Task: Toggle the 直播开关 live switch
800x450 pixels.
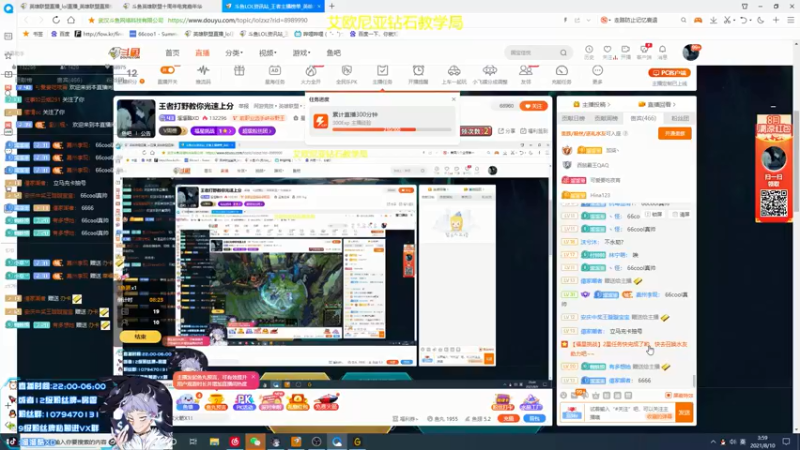Action: (x=167, y=70)
